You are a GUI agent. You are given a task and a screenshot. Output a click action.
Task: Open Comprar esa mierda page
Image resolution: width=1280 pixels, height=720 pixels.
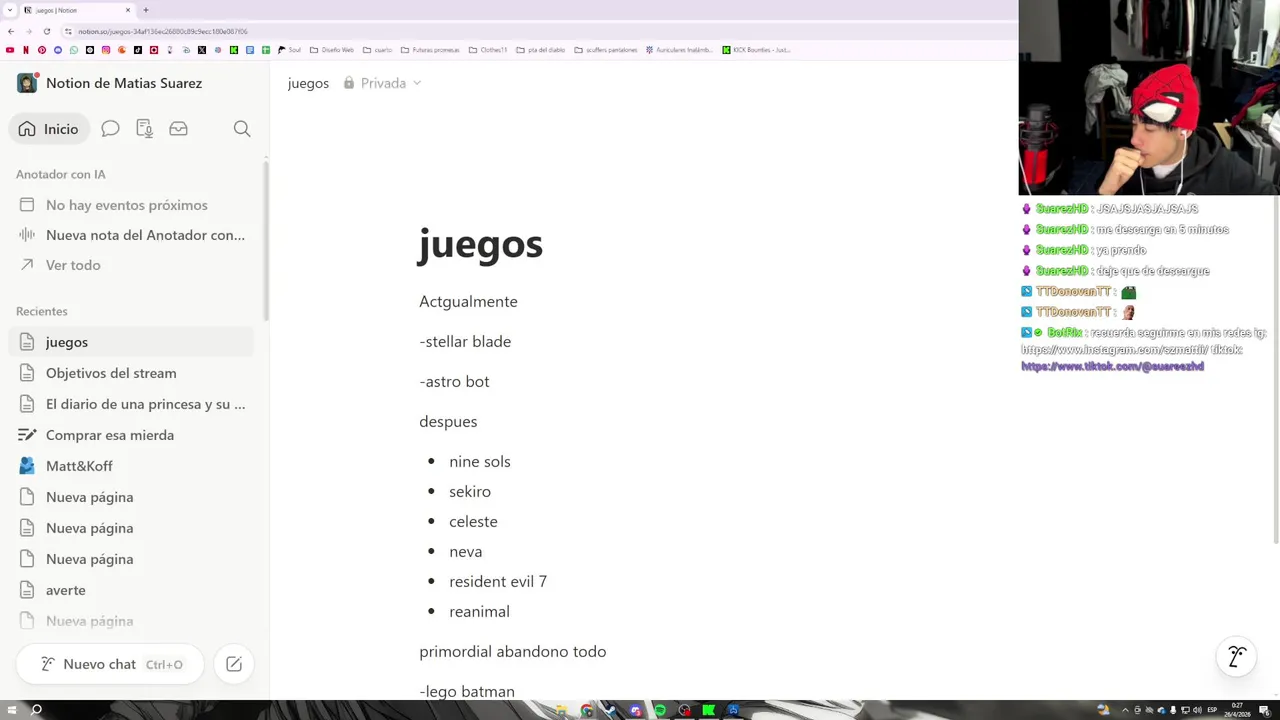click(x=131, y=435)
